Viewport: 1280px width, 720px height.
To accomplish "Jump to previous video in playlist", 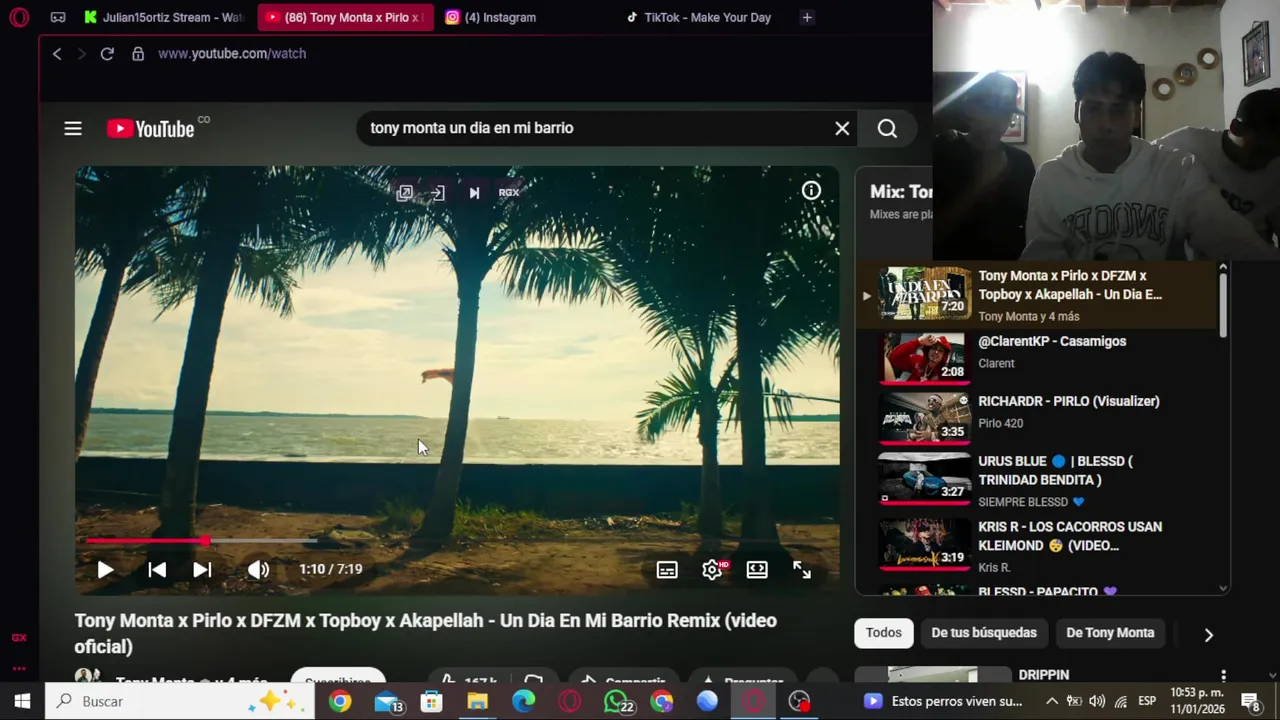I will [157, 570].
